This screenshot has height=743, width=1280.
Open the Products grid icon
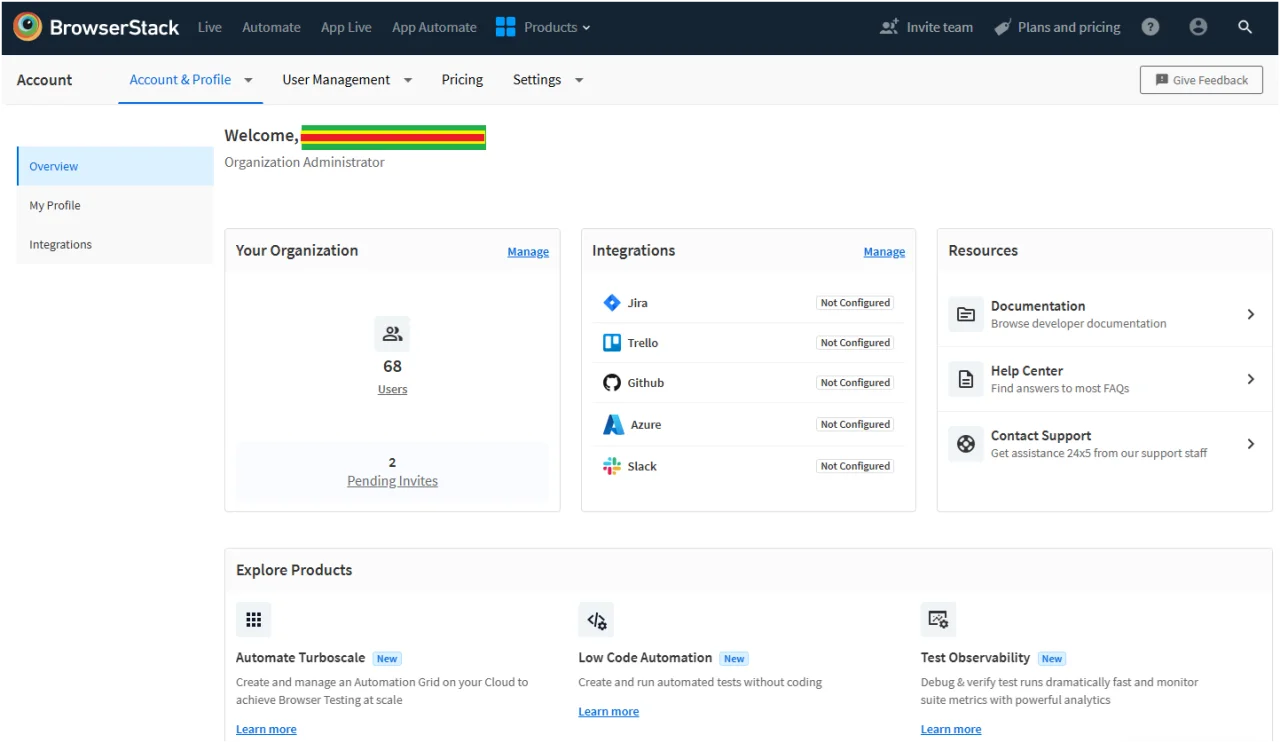506,27
